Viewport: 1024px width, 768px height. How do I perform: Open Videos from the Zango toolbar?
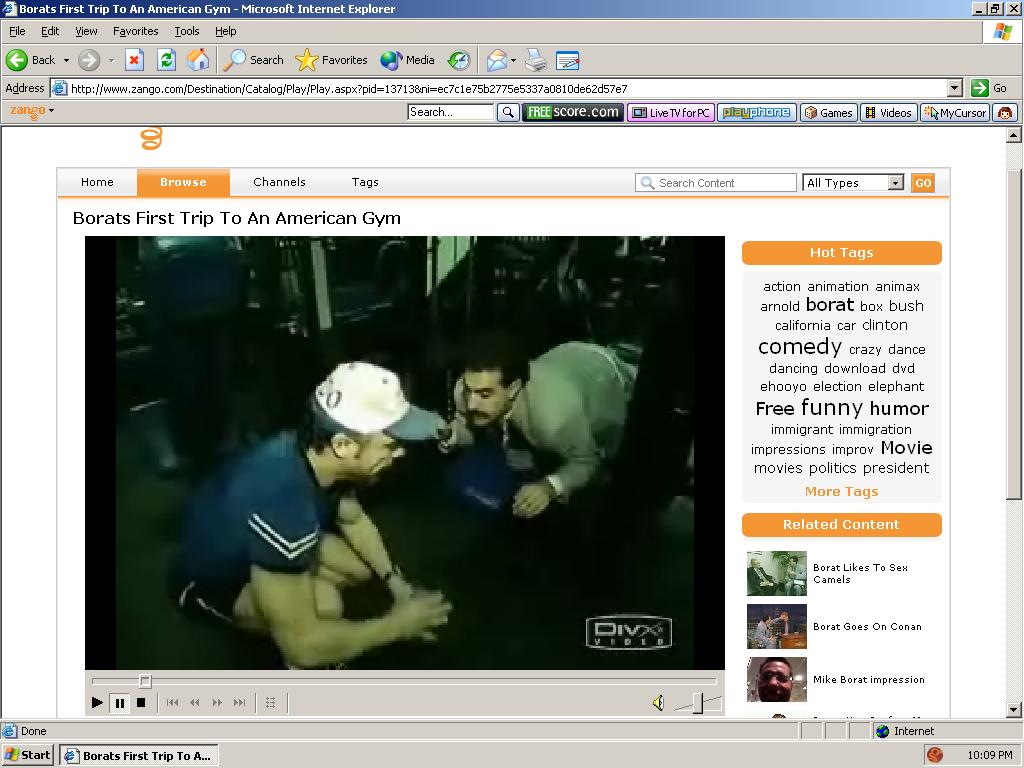[889, 112]
